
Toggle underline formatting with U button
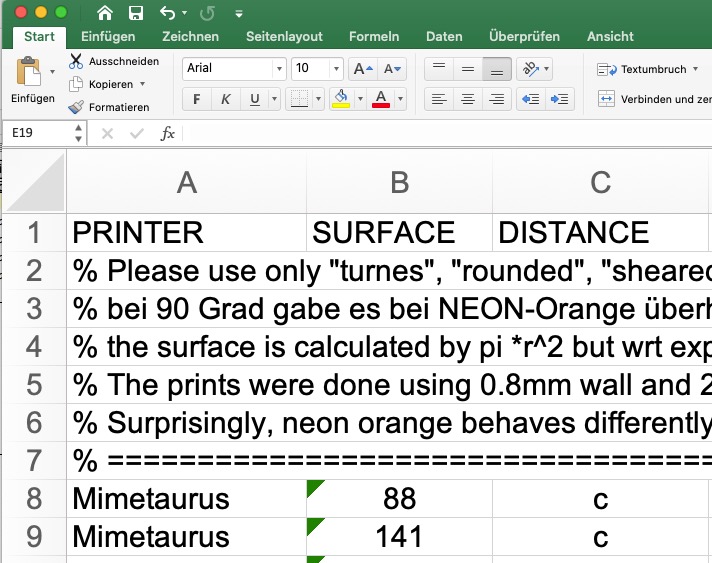(x=255, y=99)
